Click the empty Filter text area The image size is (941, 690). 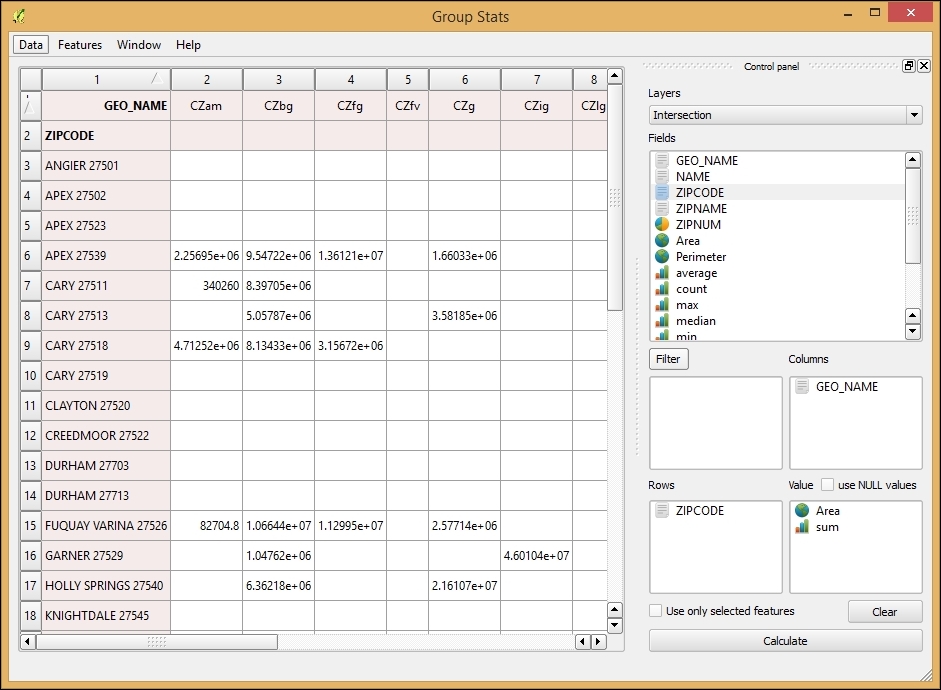(715, 422)
